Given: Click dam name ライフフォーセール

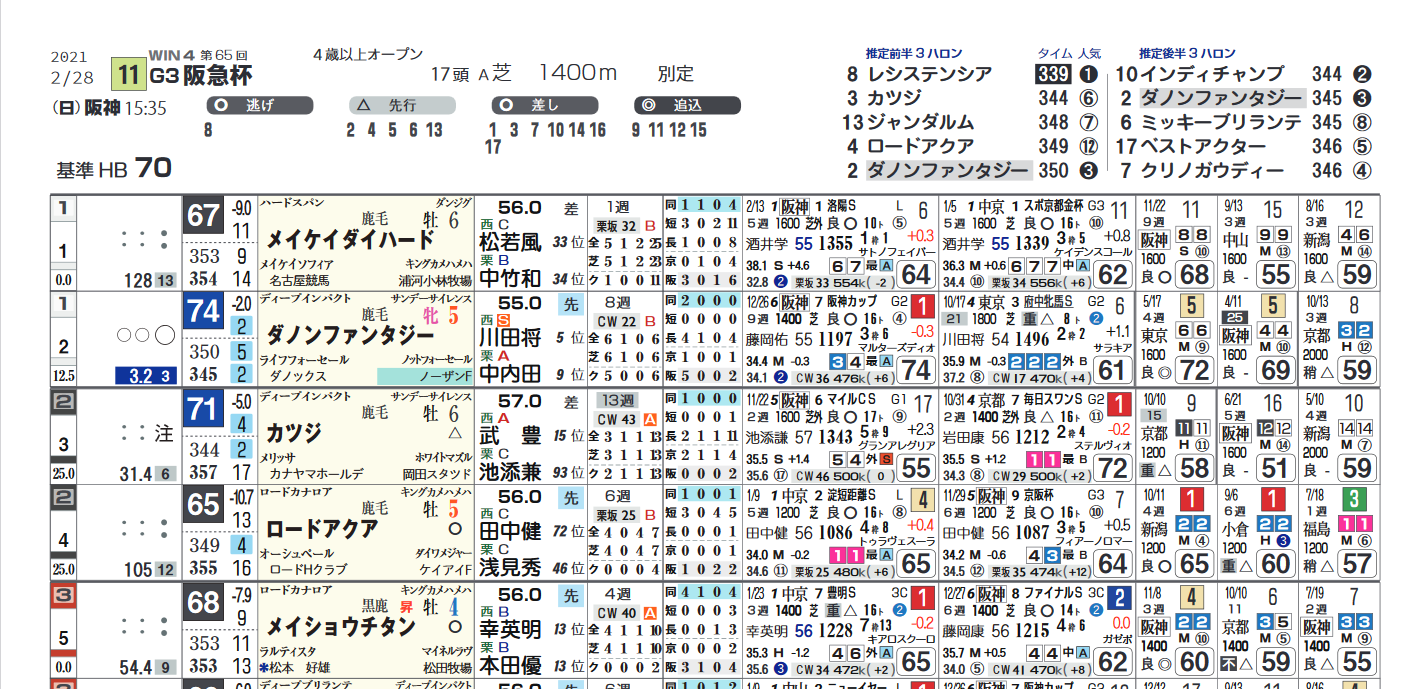Looking at the screenshot, I should [305, 359].
